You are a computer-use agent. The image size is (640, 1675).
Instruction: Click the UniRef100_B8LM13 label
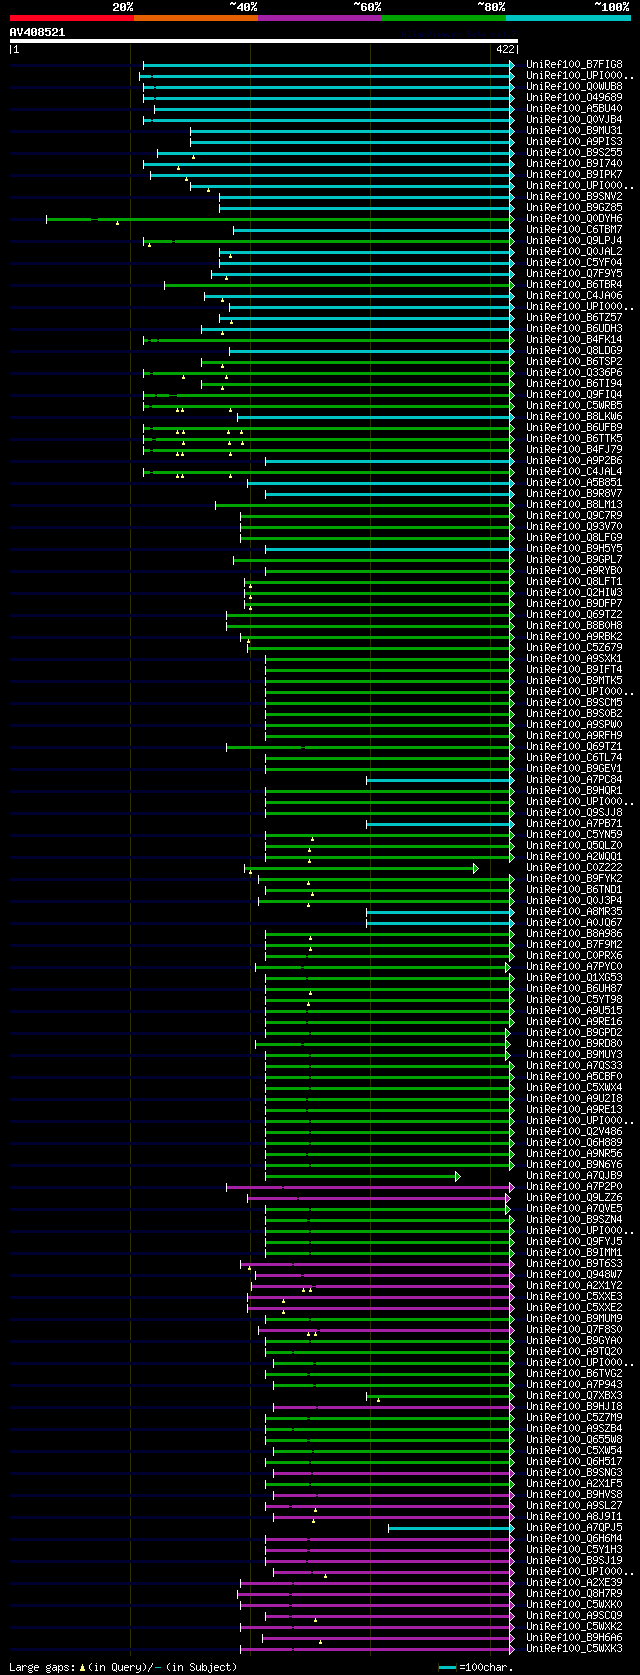coord(574,505)
